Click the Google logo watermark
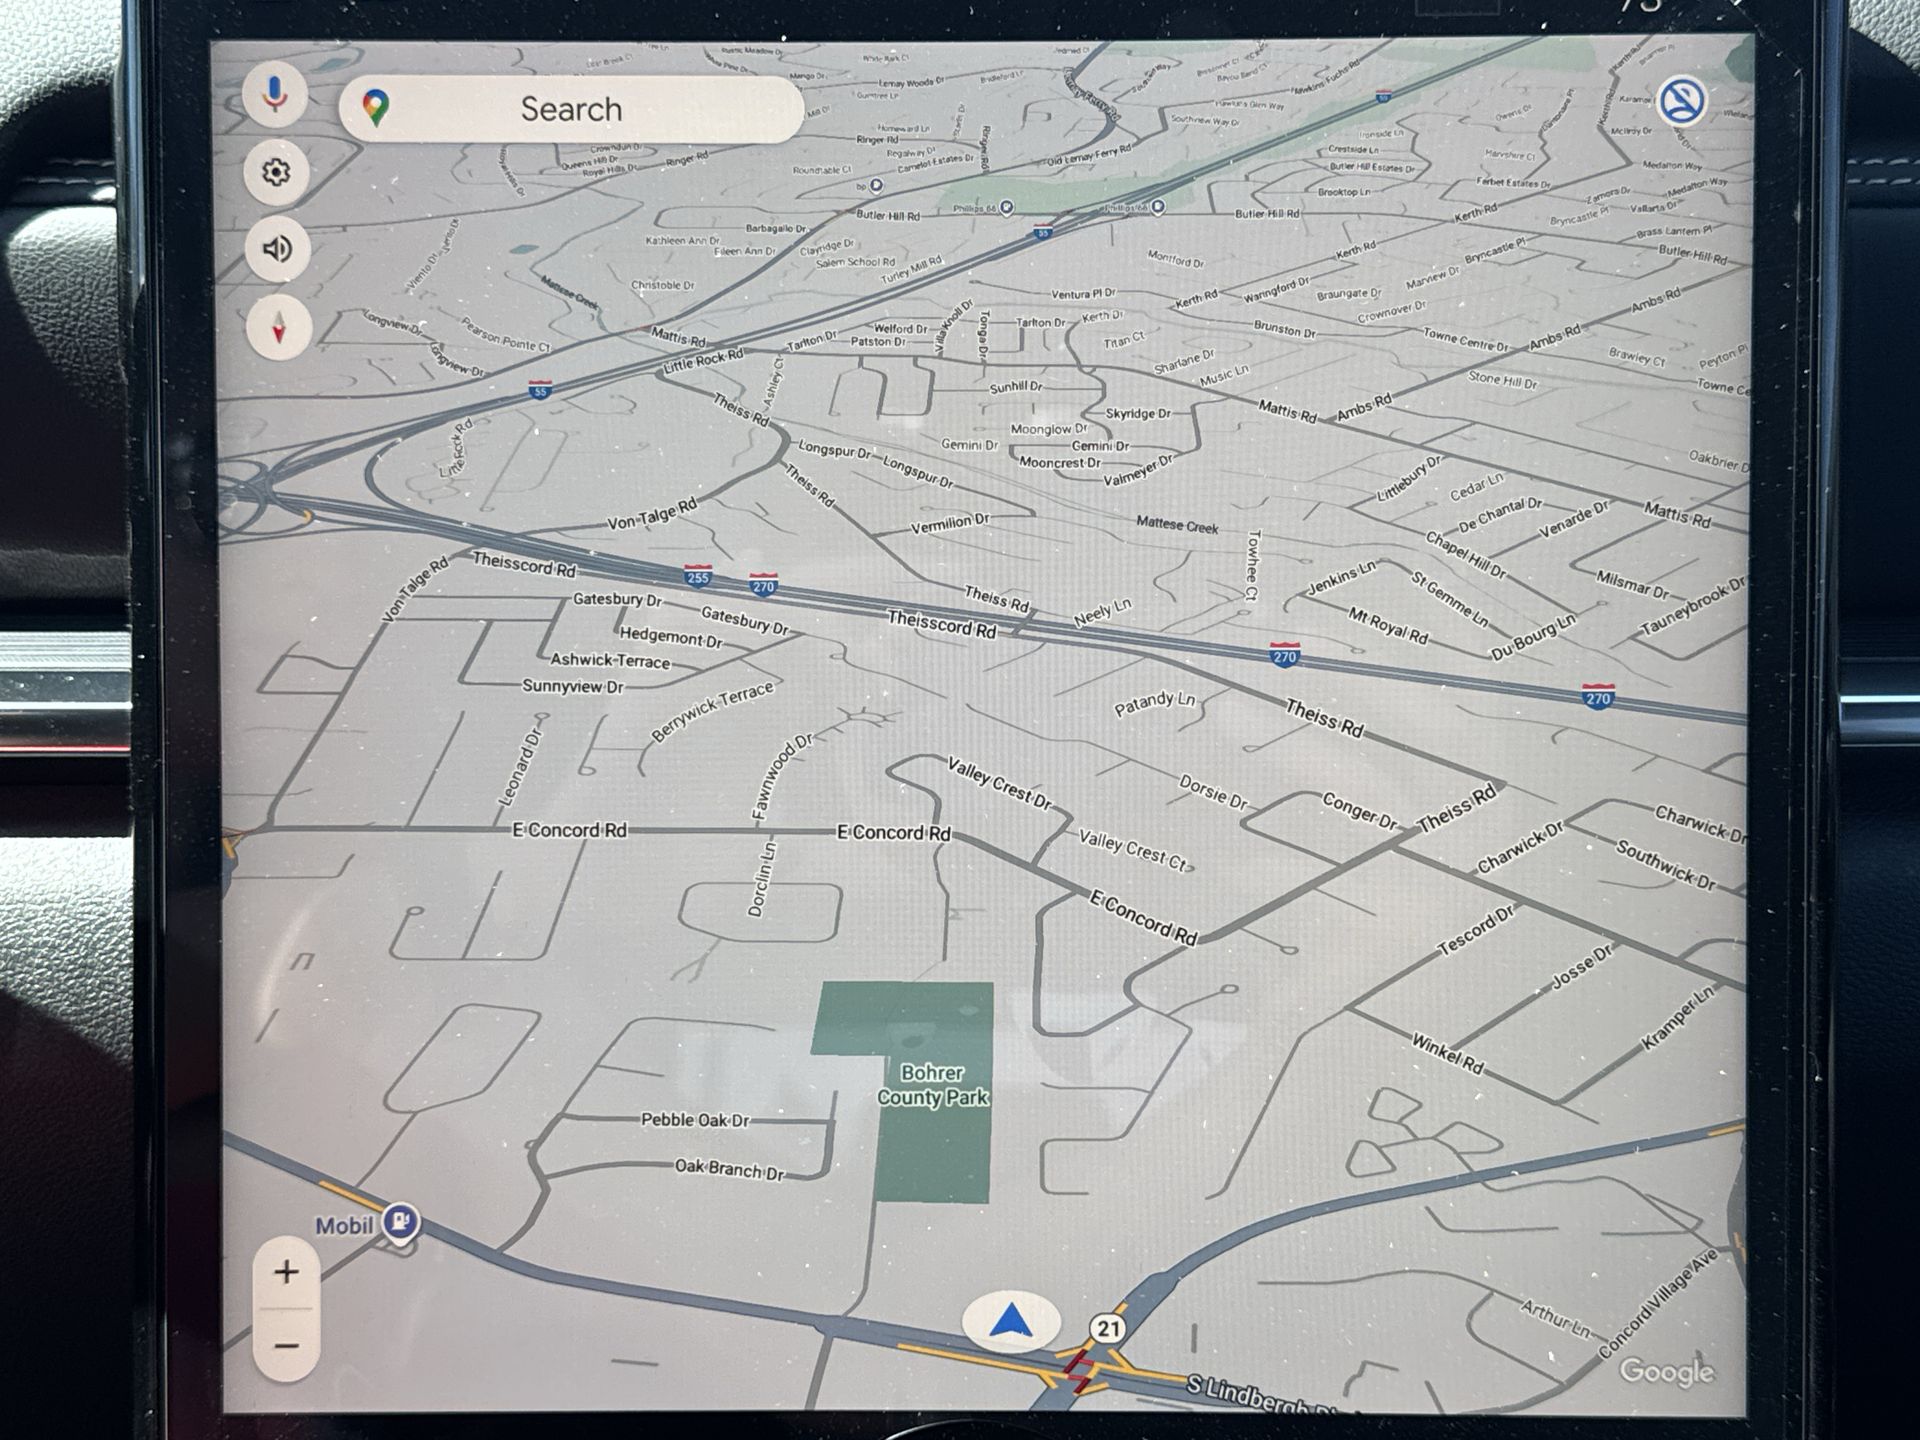 (1666, 1371)
